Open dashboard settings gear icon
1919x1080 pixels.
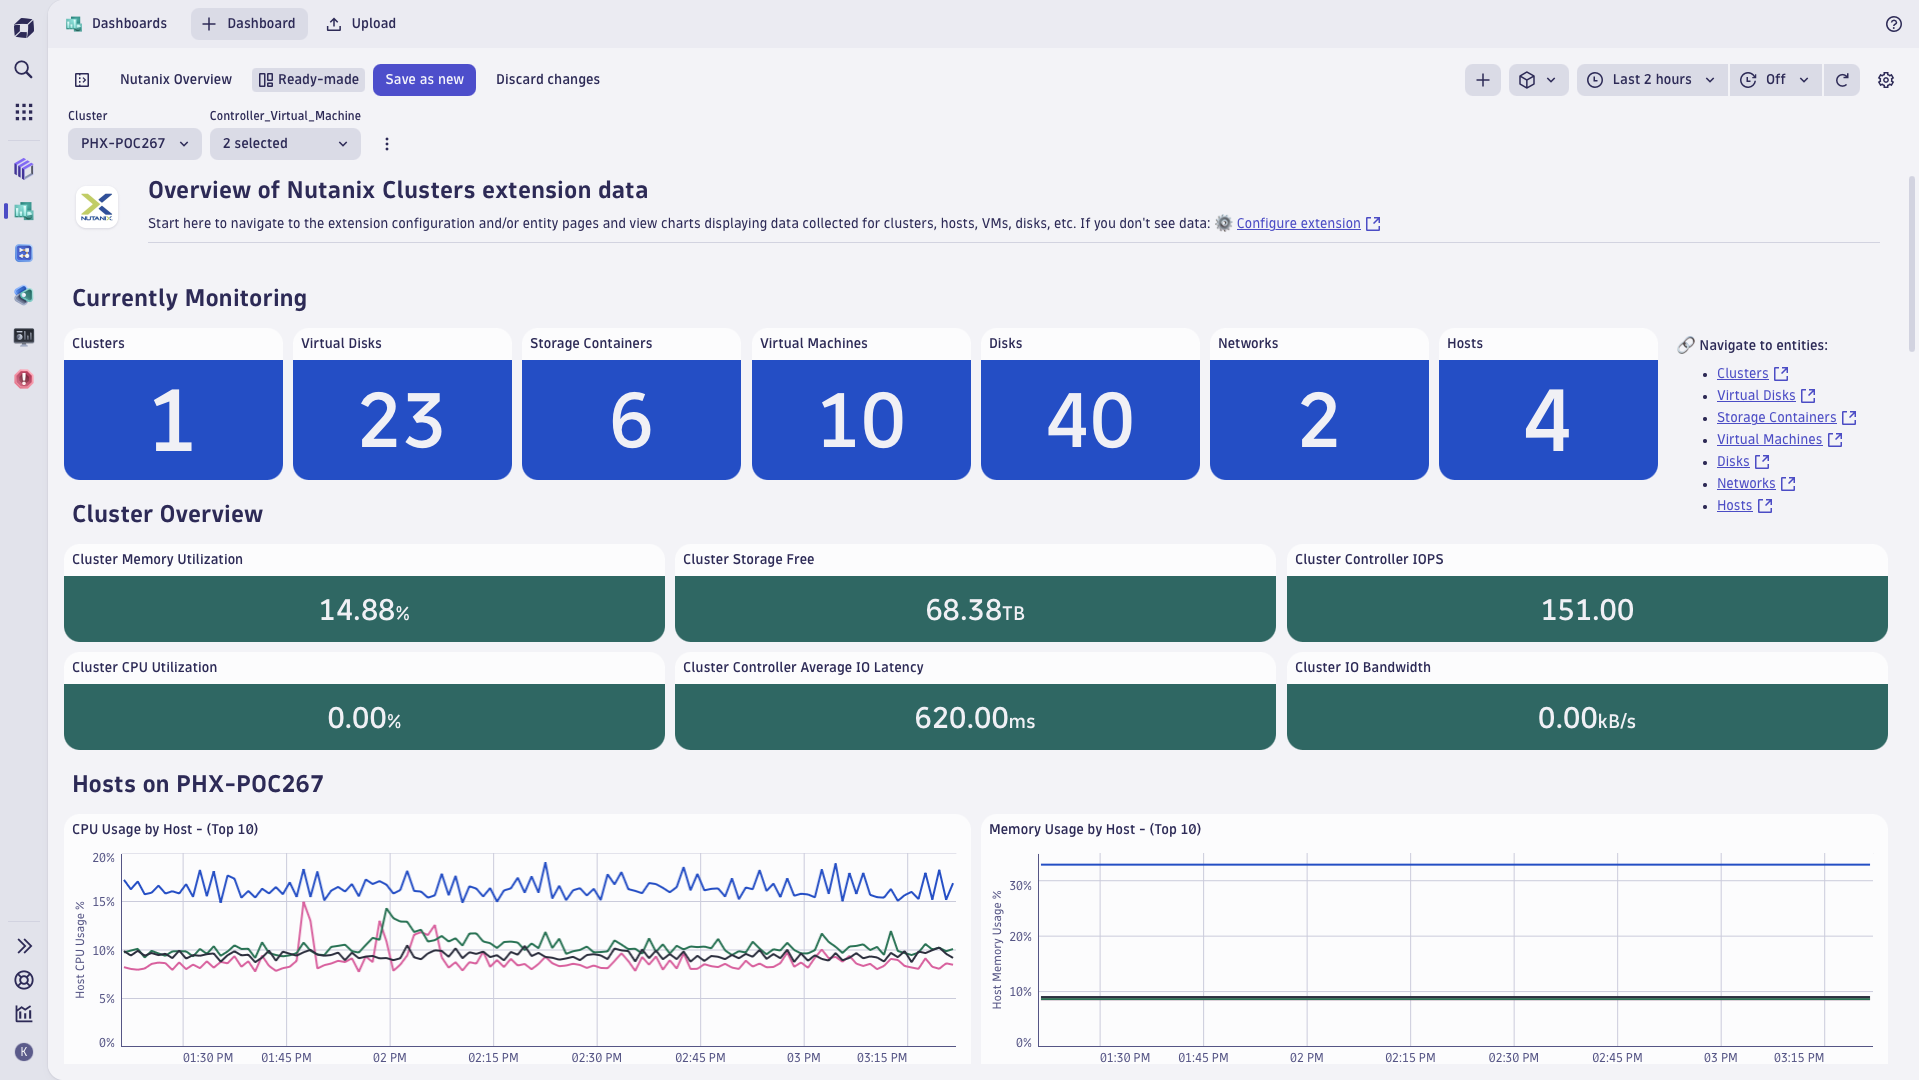(x=1886, y=80)
